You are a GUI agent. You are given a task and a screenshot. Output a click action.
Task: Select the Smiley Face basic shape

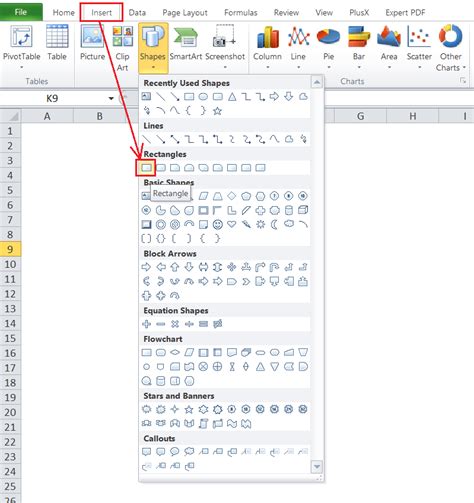218,224
